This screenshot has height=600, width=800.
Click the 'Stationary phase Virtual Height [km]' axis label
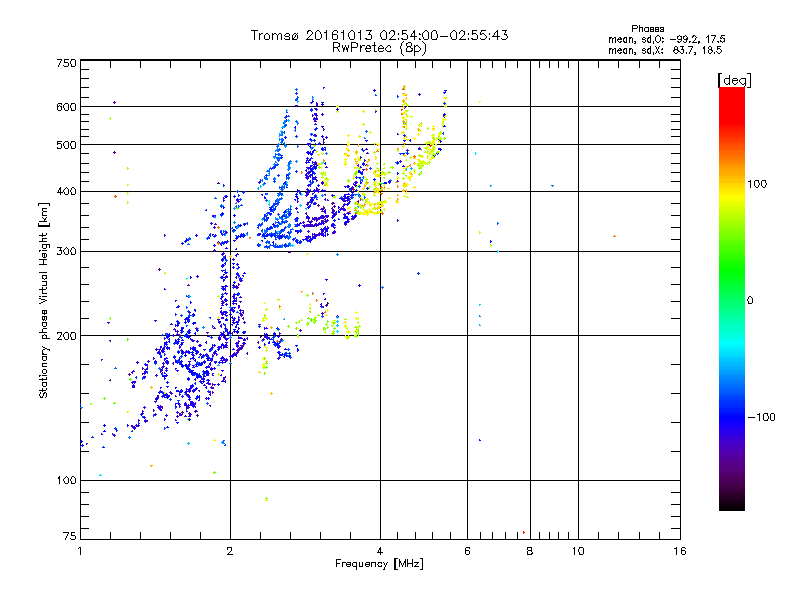(43, 301)
